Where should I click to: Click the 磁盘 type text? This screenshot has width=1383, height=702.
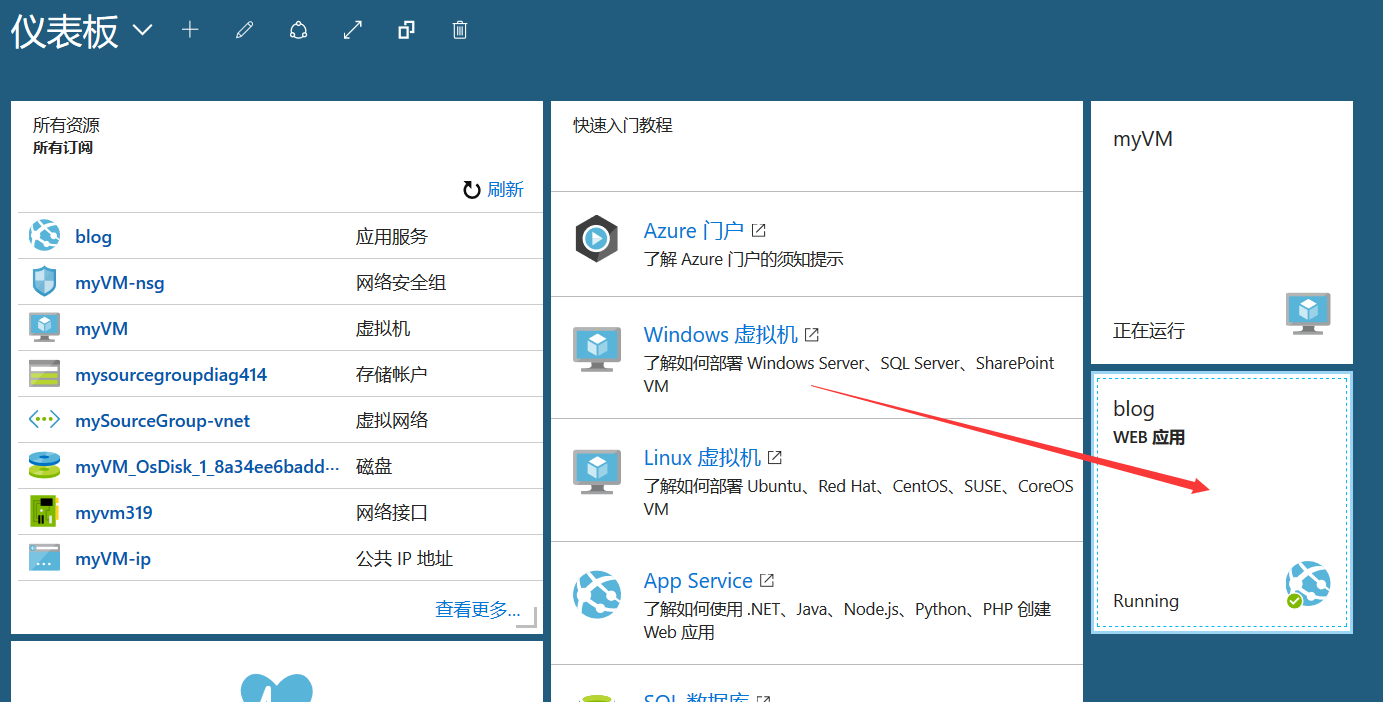pyautogui.click(x=374, y=467)
